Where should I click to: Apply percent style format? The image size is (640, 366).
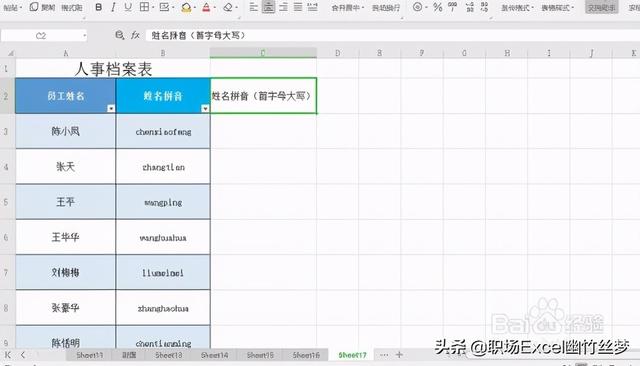[x=438, y=7]
